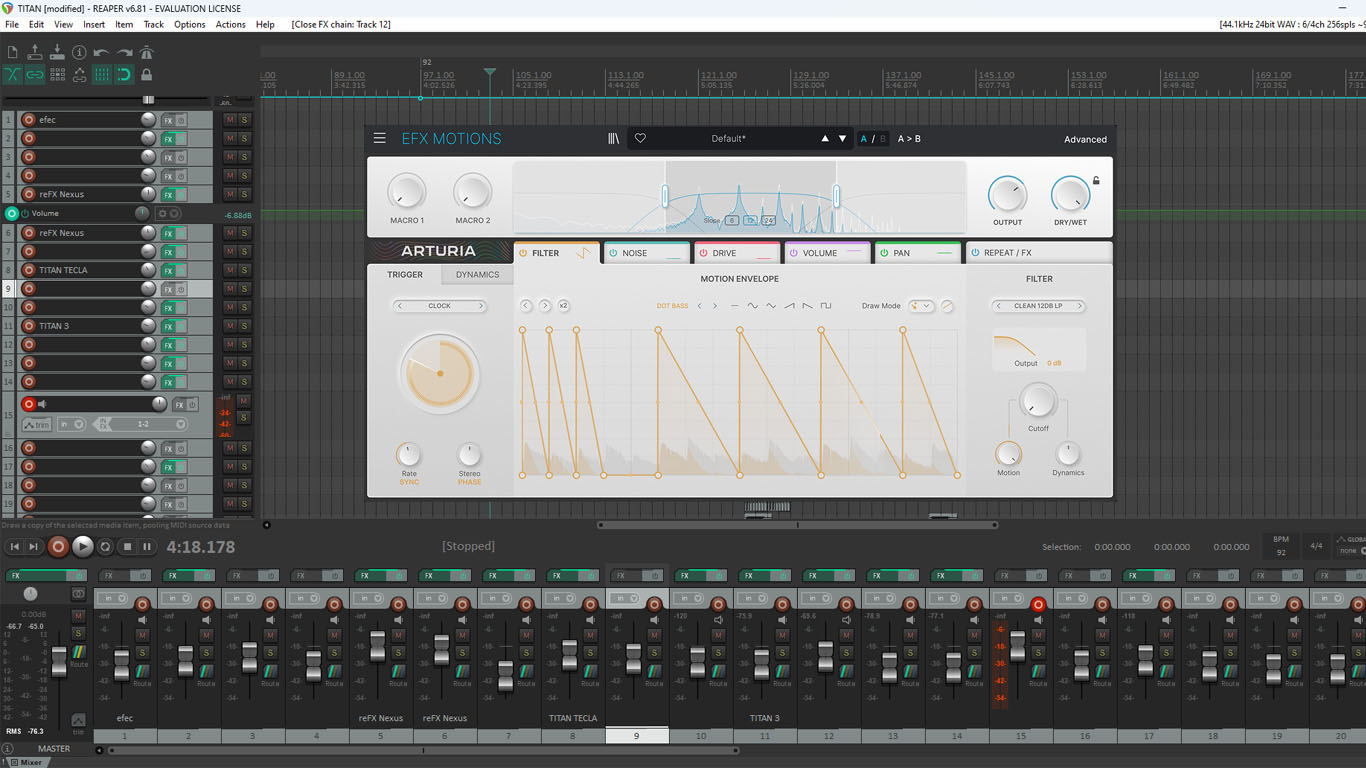Click previous arrow on CLOCK trigger selector
Screen dimensions: 1366x768
[x=400, y=306]
